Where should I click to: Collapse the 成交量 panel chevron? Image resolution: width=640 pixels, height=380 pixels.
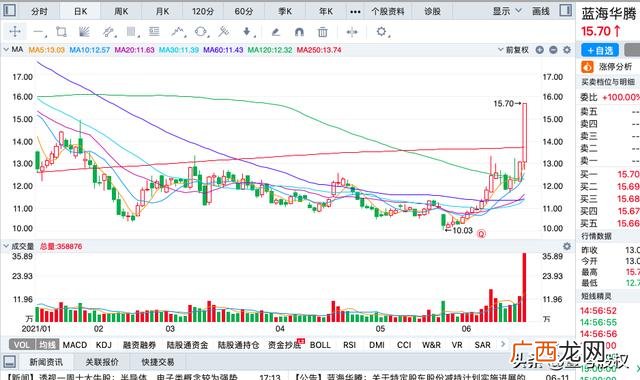tap(6, 246)
